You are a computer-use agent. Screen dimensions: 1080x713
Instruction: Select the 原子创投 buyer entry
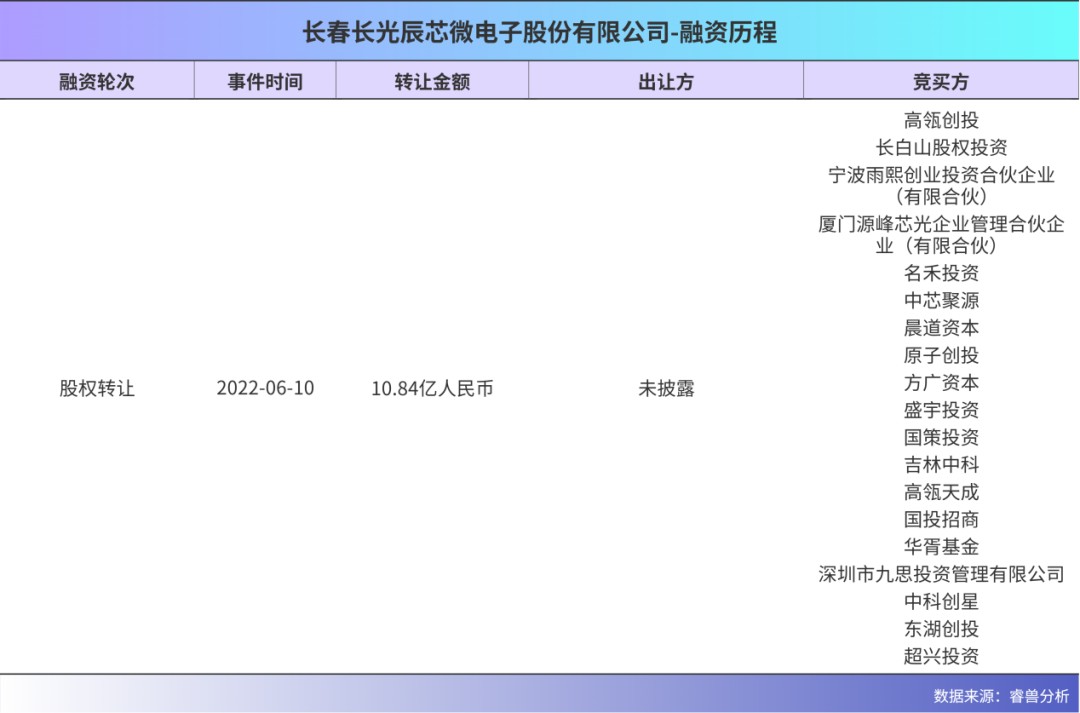pyautogui.click(x=941, y=355)
